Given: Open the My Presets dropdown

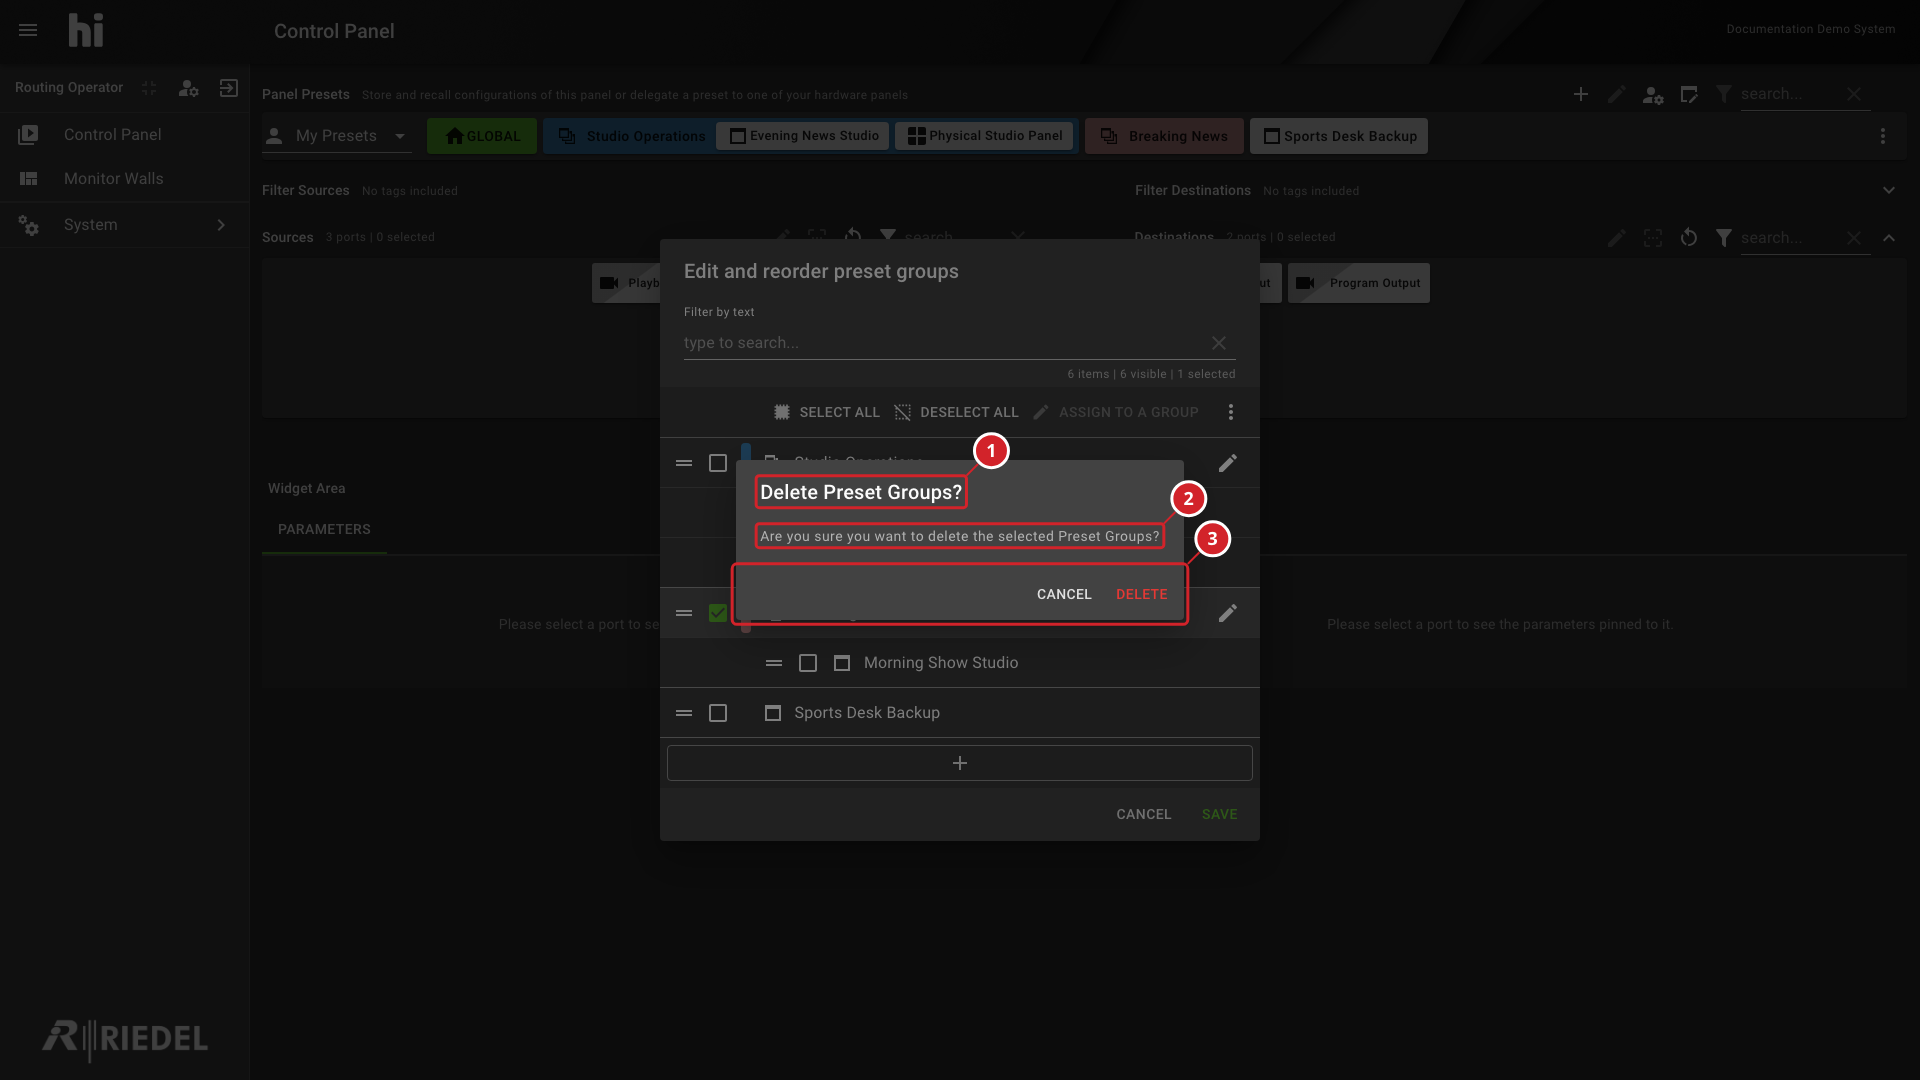Looking at the screenshot, I should pos(337,136).
